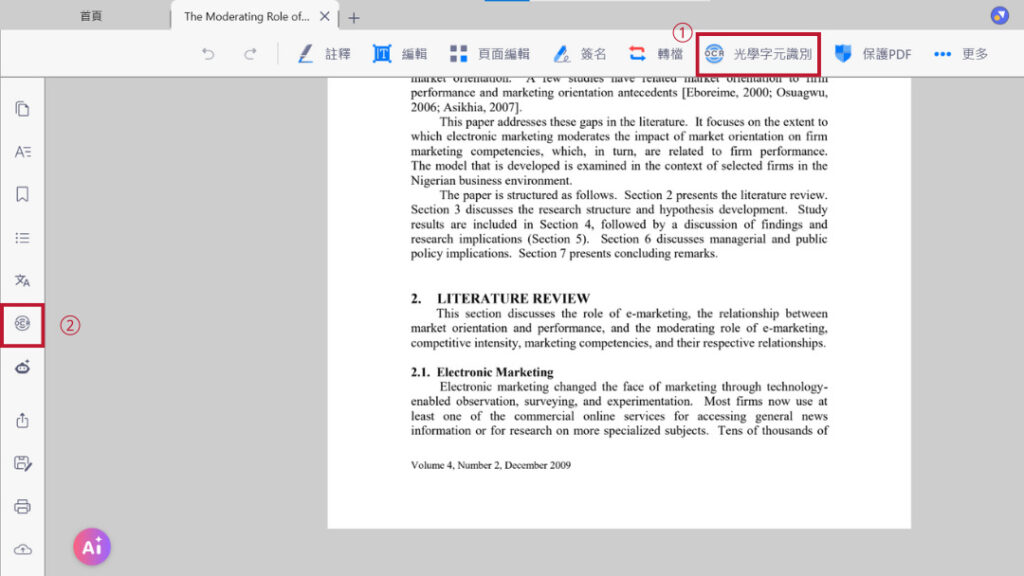Open the translate sidebar icon
1024x576 pixels.
(22, 280)
